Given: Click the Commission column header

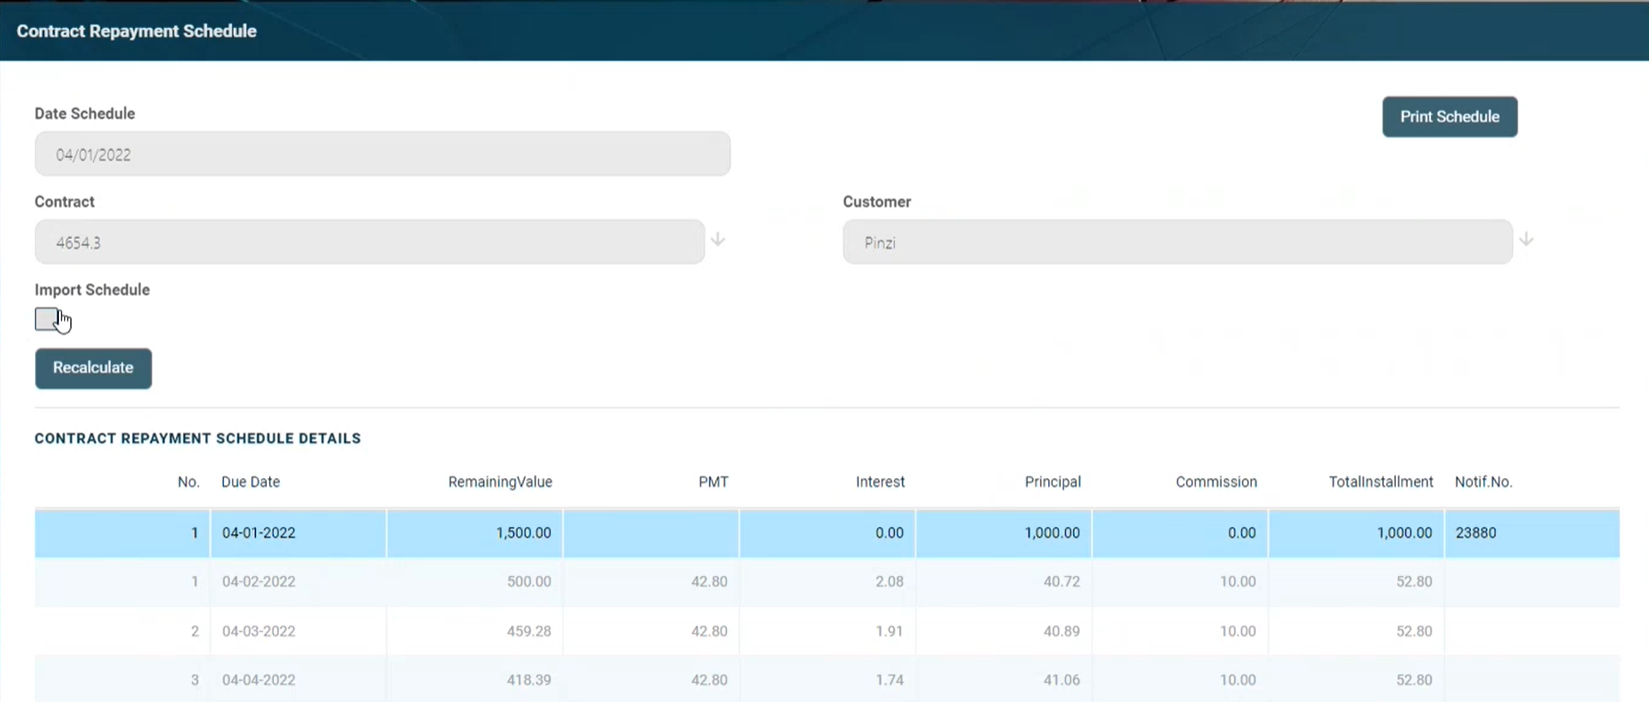Looking at the screenshot, I should tap(1216, 482).
